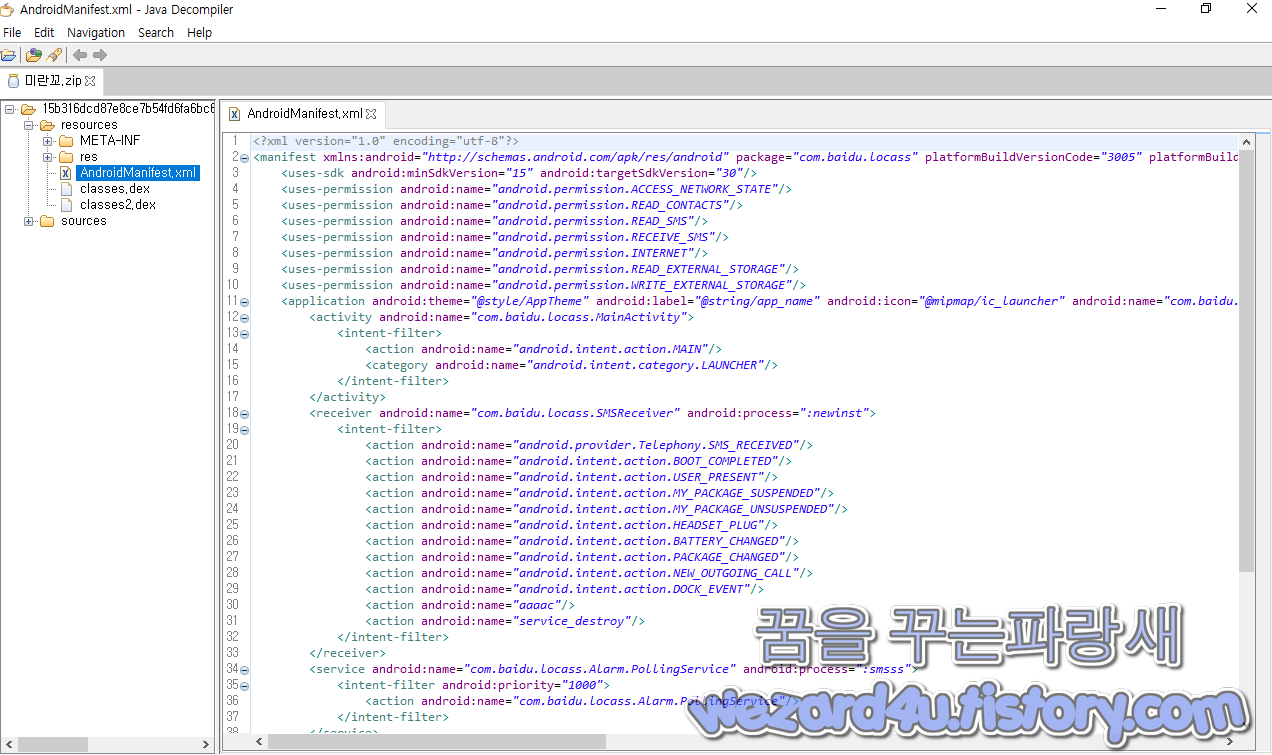Click the META-INF folder icon
This screenshot has width=1272, height=755.
66,141
